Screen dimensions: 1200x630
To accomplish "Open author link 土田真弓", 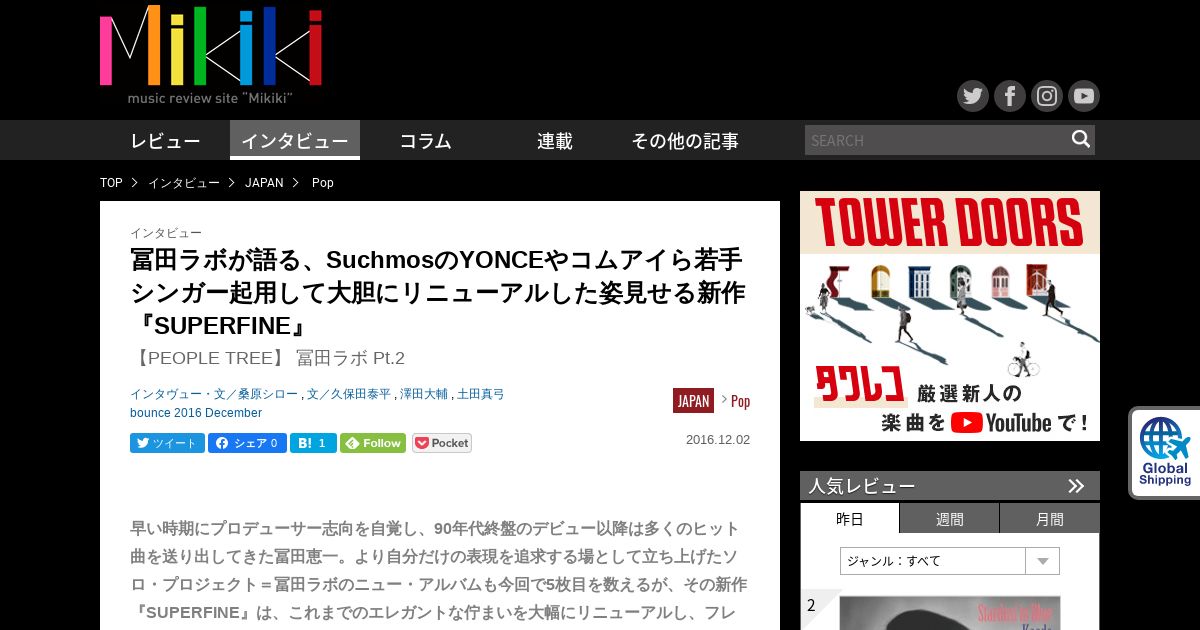I will coord(481,394).
